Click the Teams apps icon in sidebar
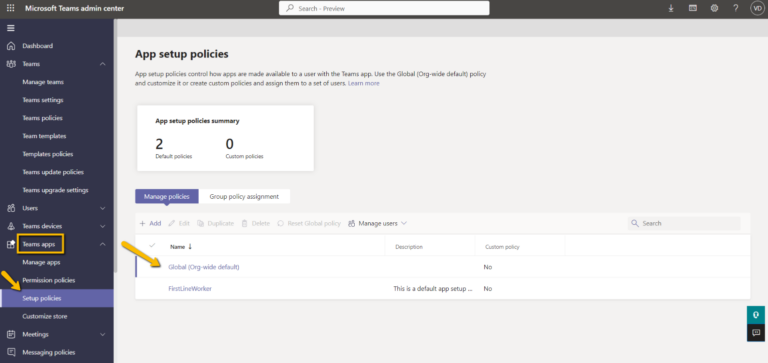 (x=11, y=244)
